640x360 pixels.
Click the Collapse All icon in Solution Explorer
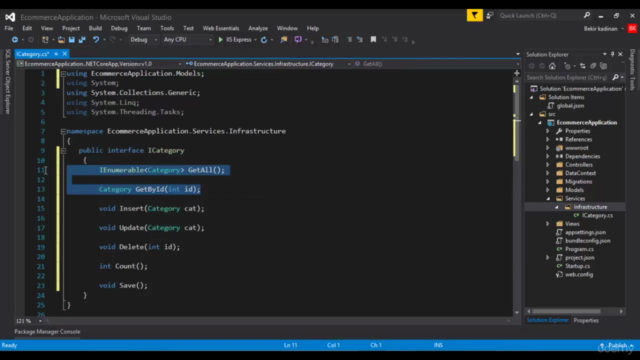[x=593, y=66]
